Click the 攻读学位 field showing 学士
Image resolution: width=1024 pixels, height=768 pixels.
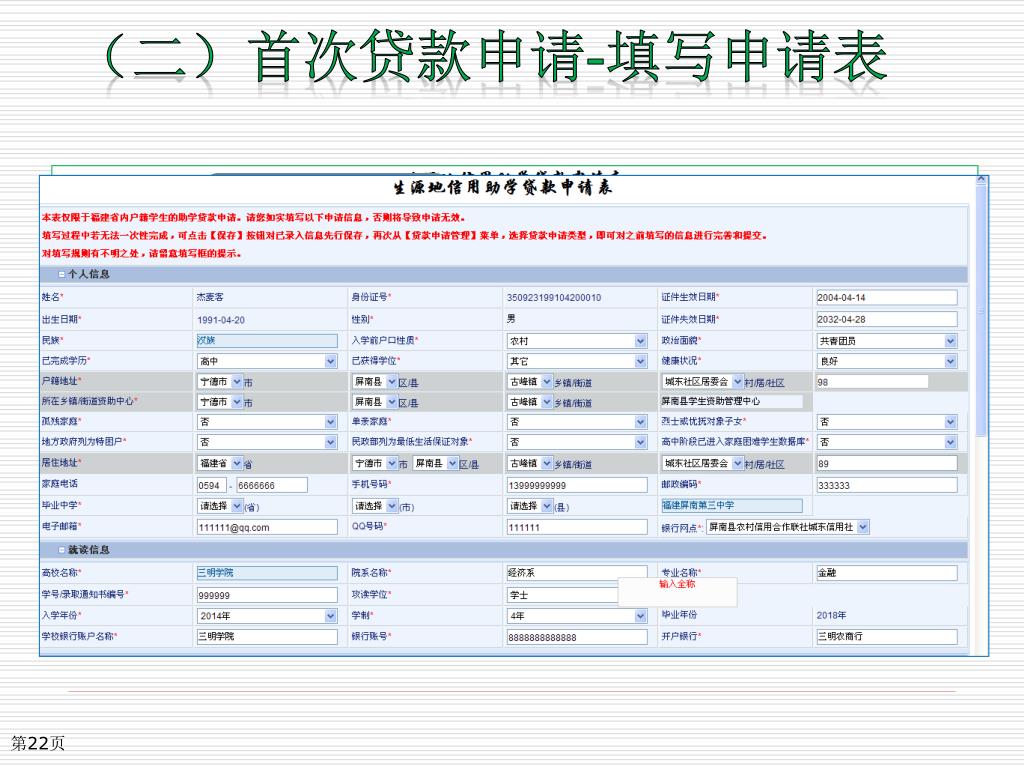[x=563, y=595]
